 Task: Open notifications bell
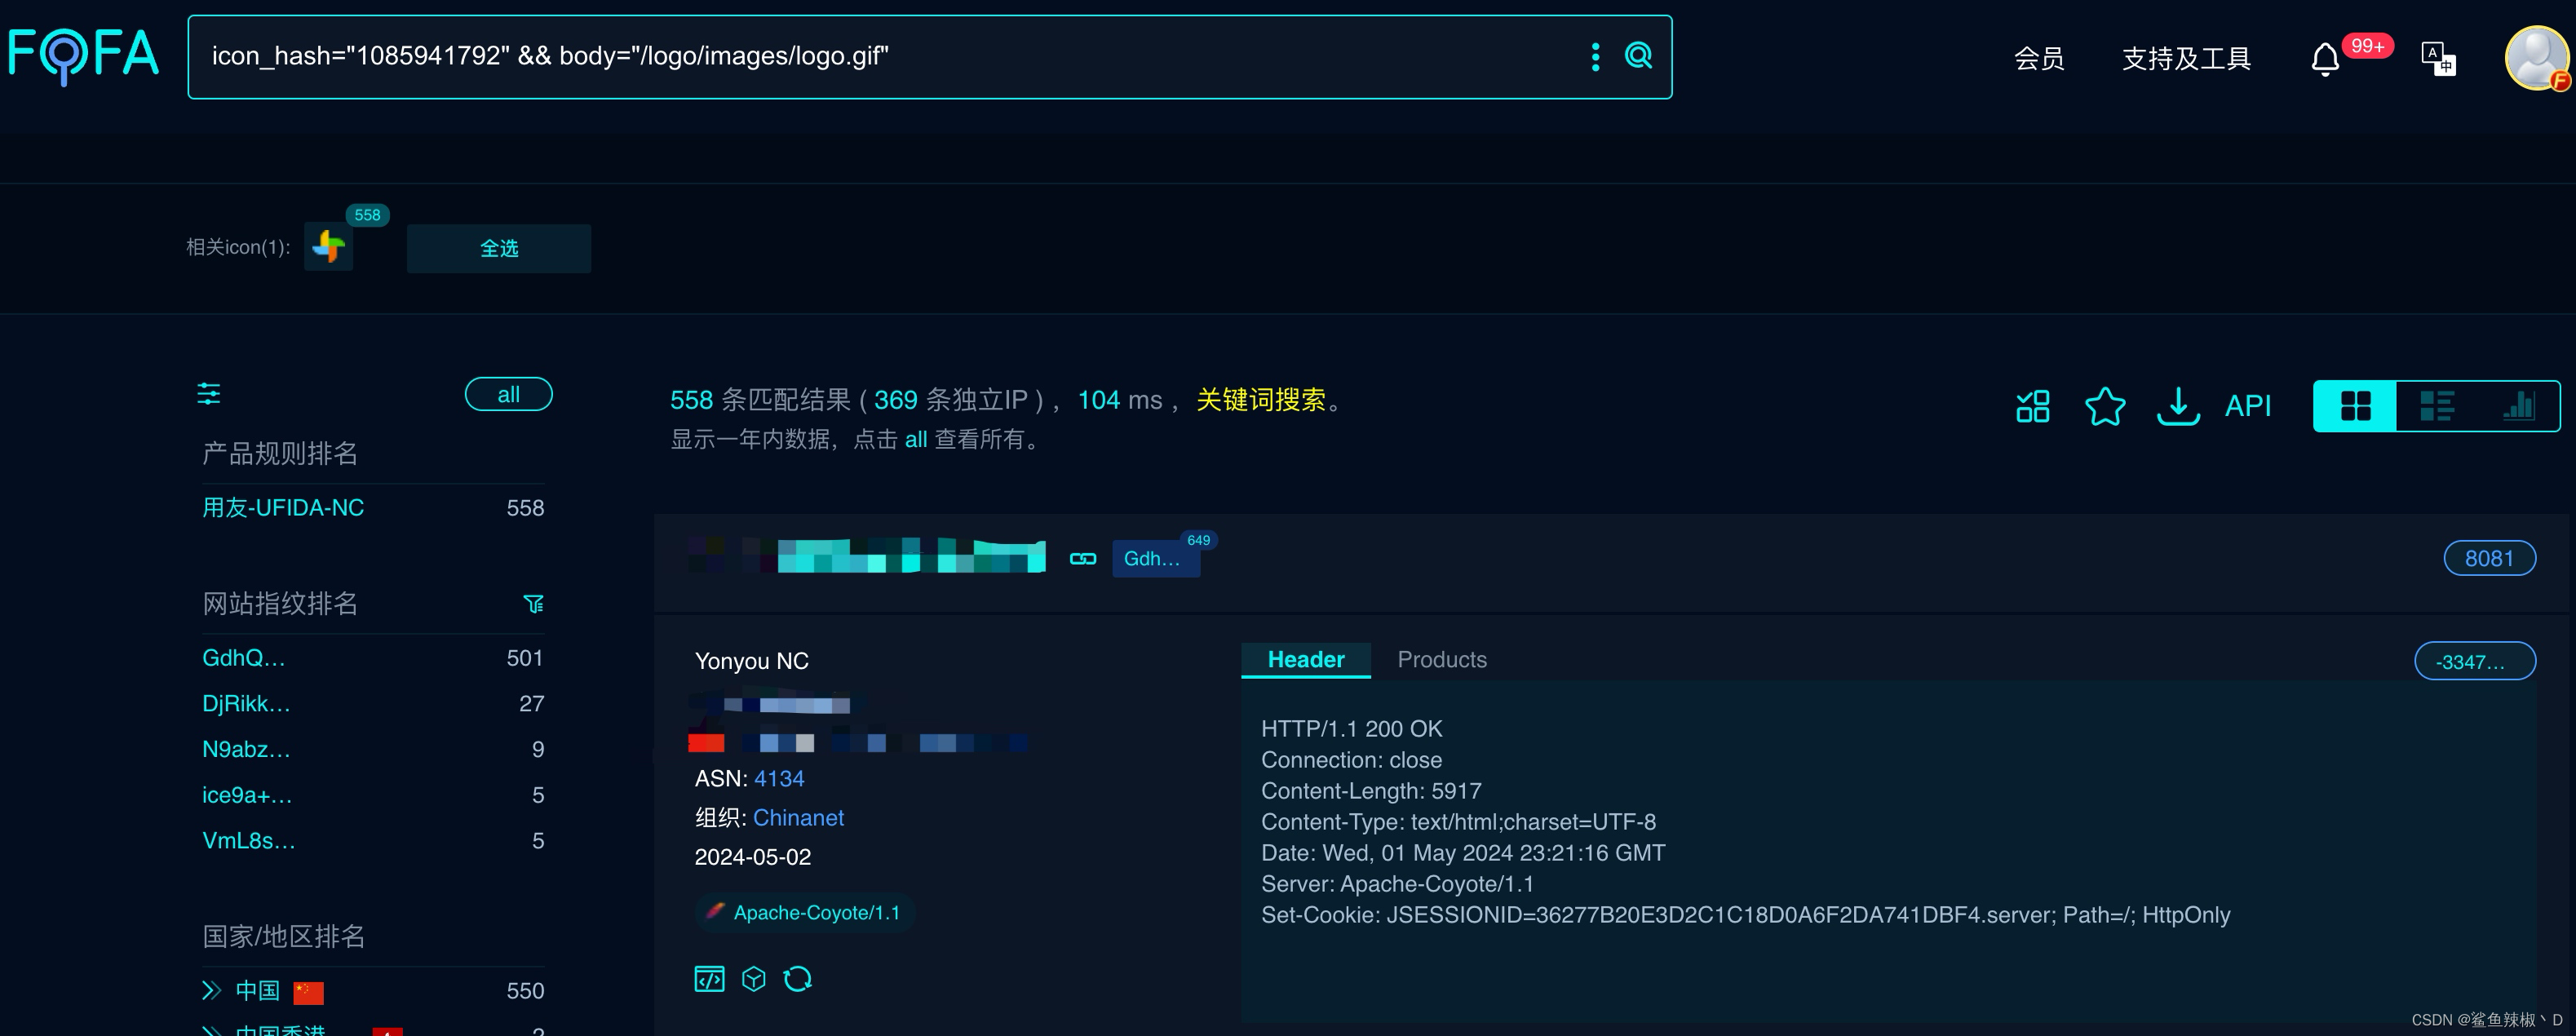coord(2325,59)
